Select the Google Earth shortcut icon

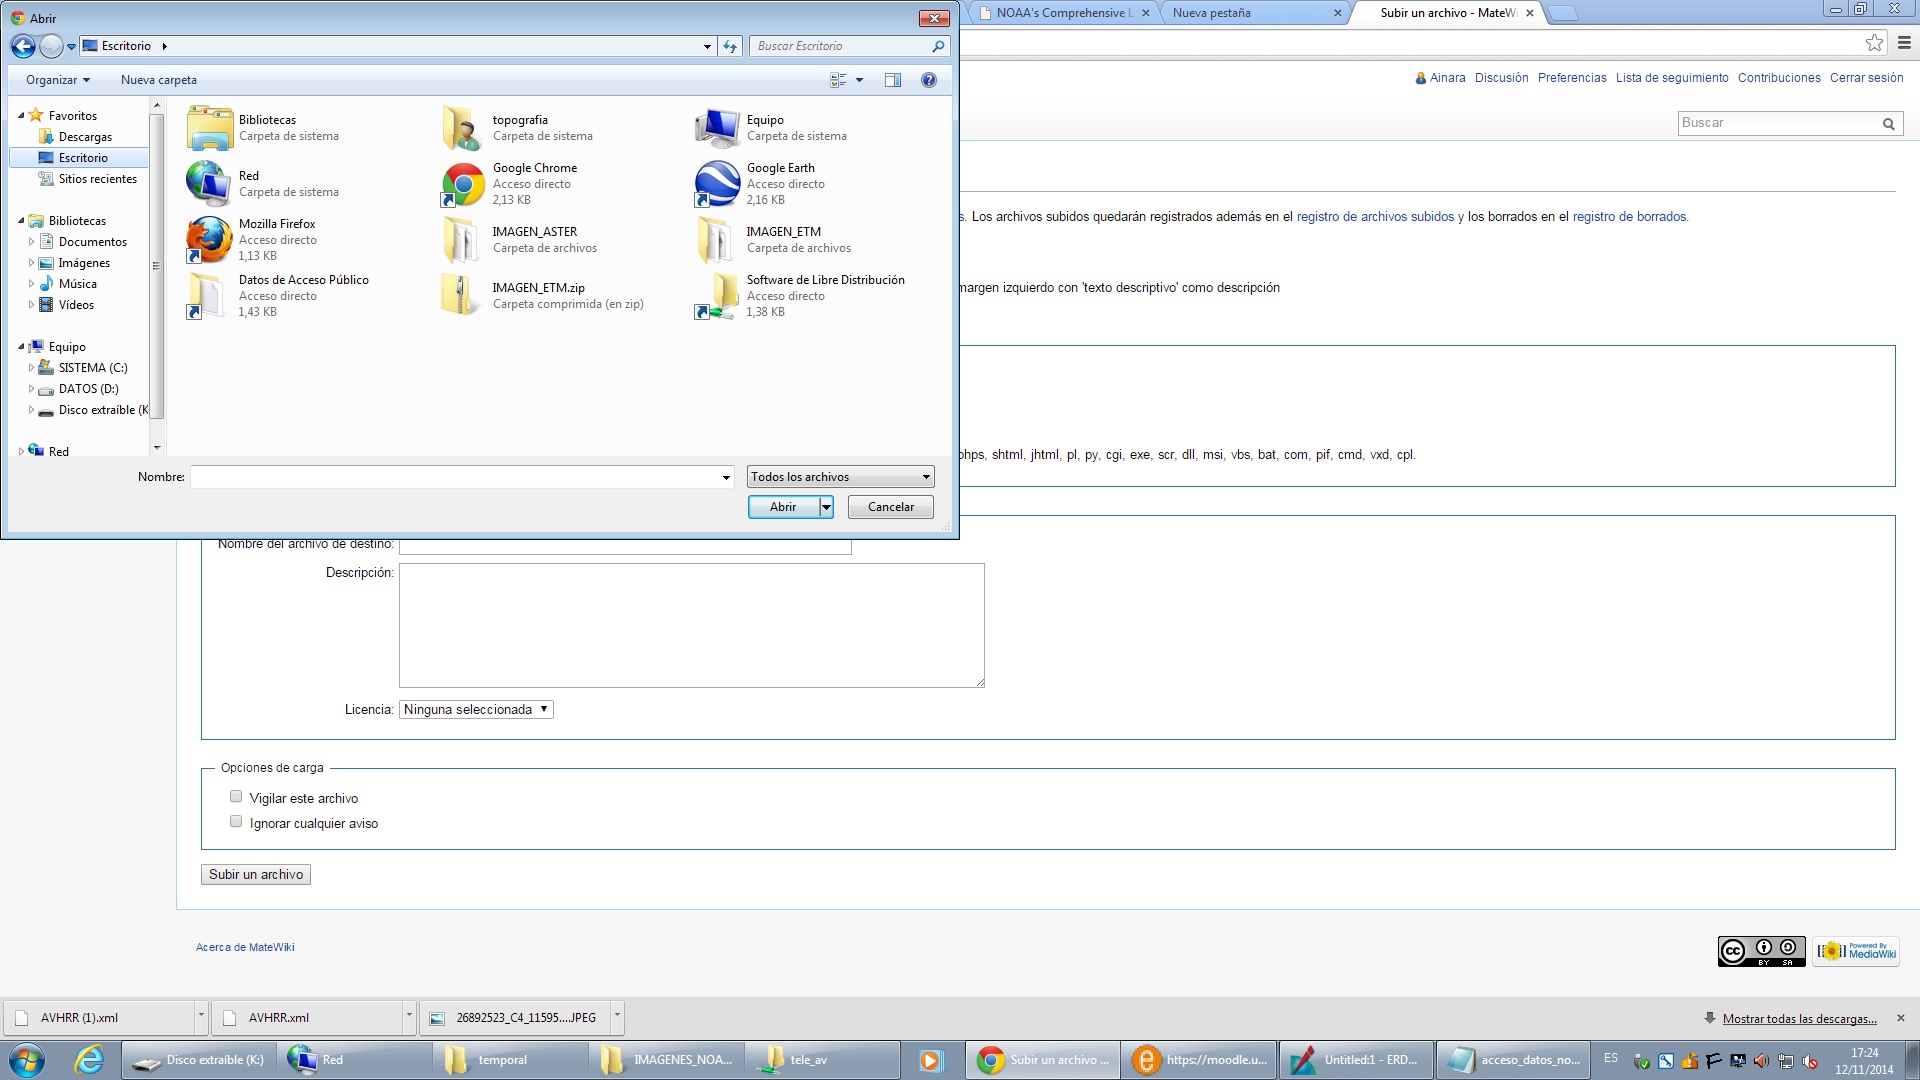717,184
